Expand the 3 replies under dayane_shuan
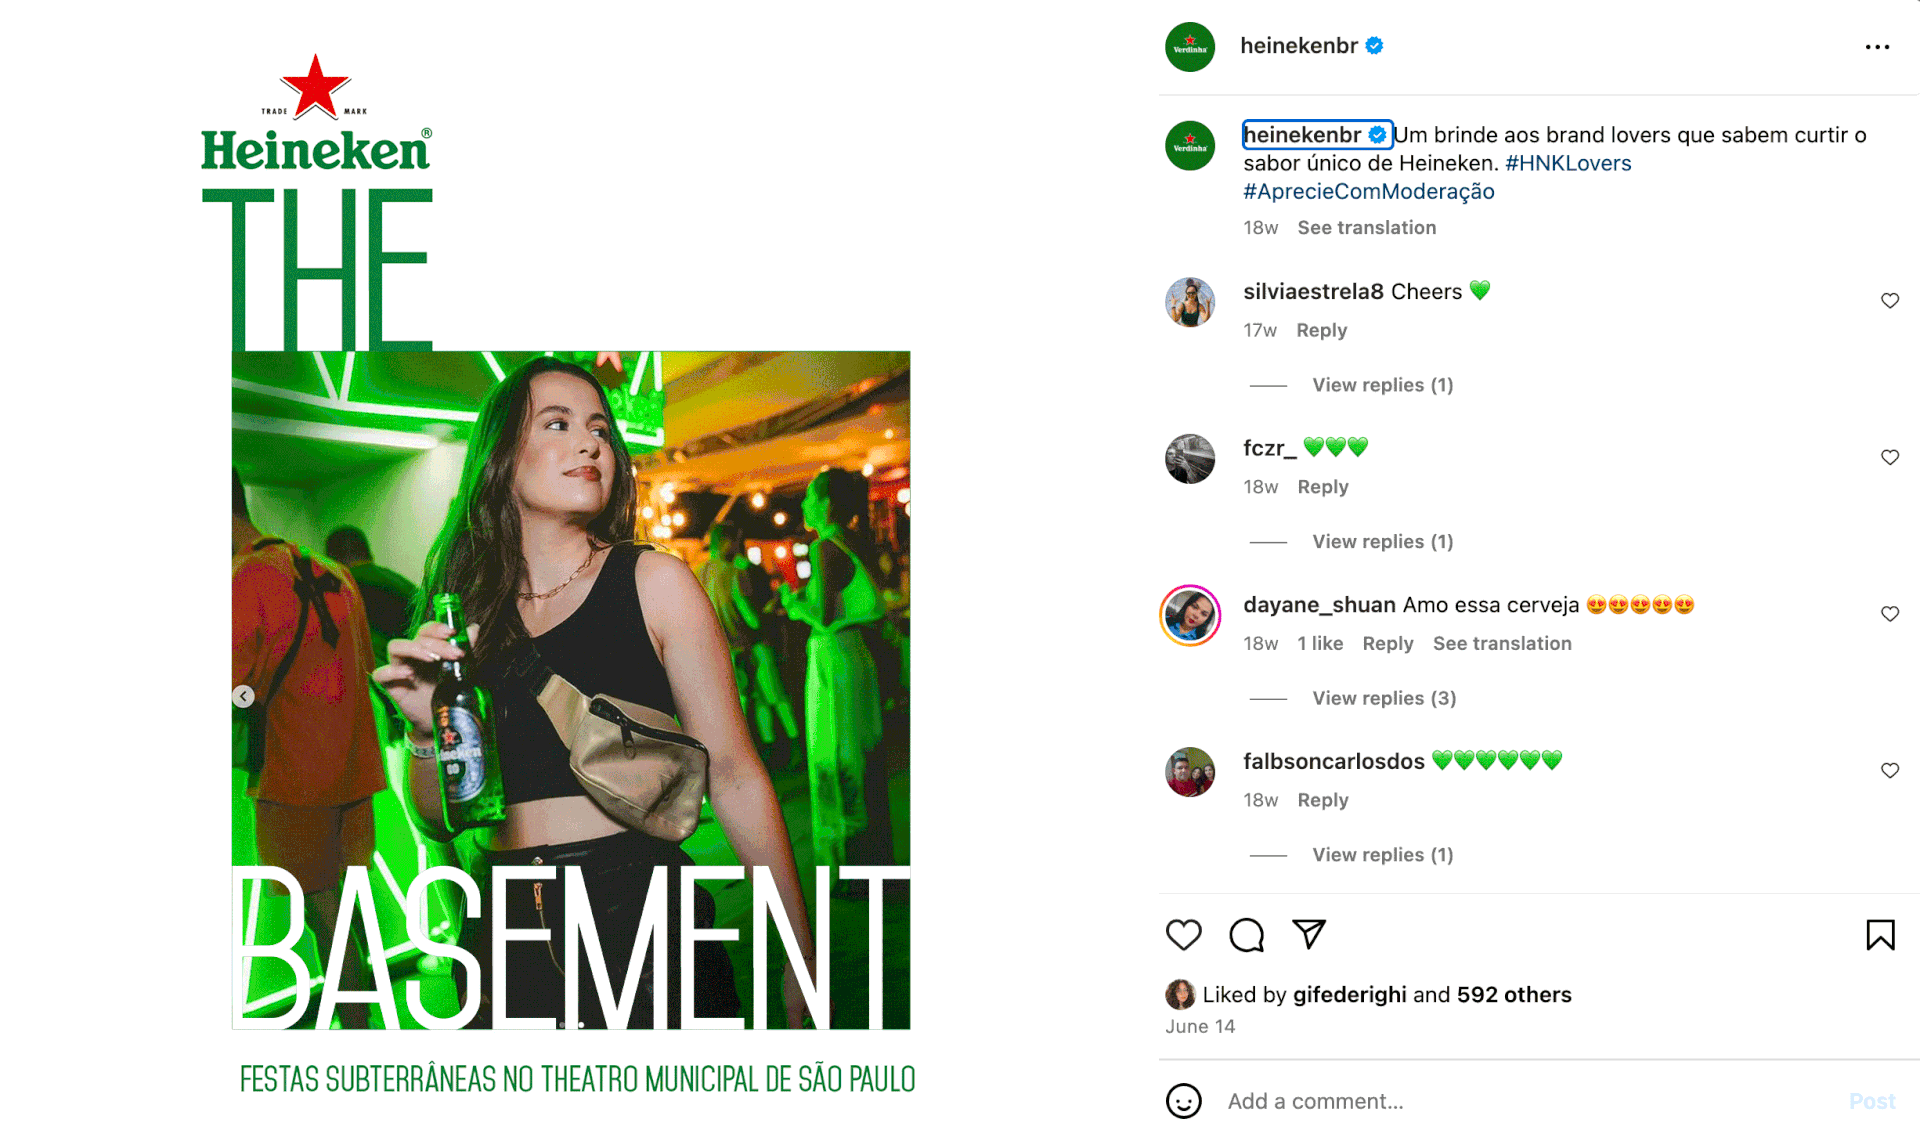 pos(1384,698)
